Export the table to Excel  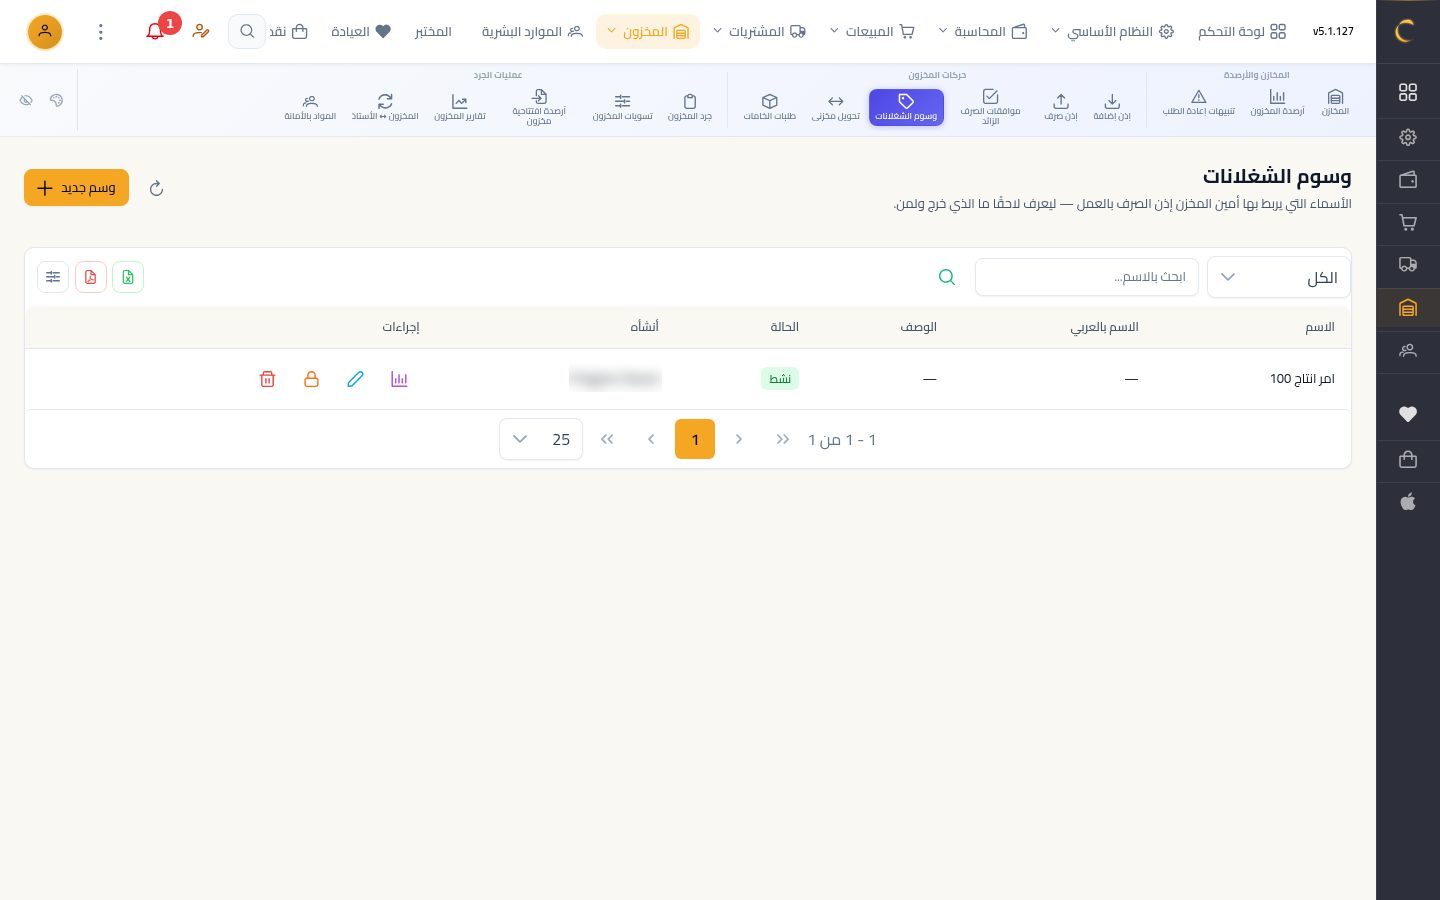tap(128, 277)
